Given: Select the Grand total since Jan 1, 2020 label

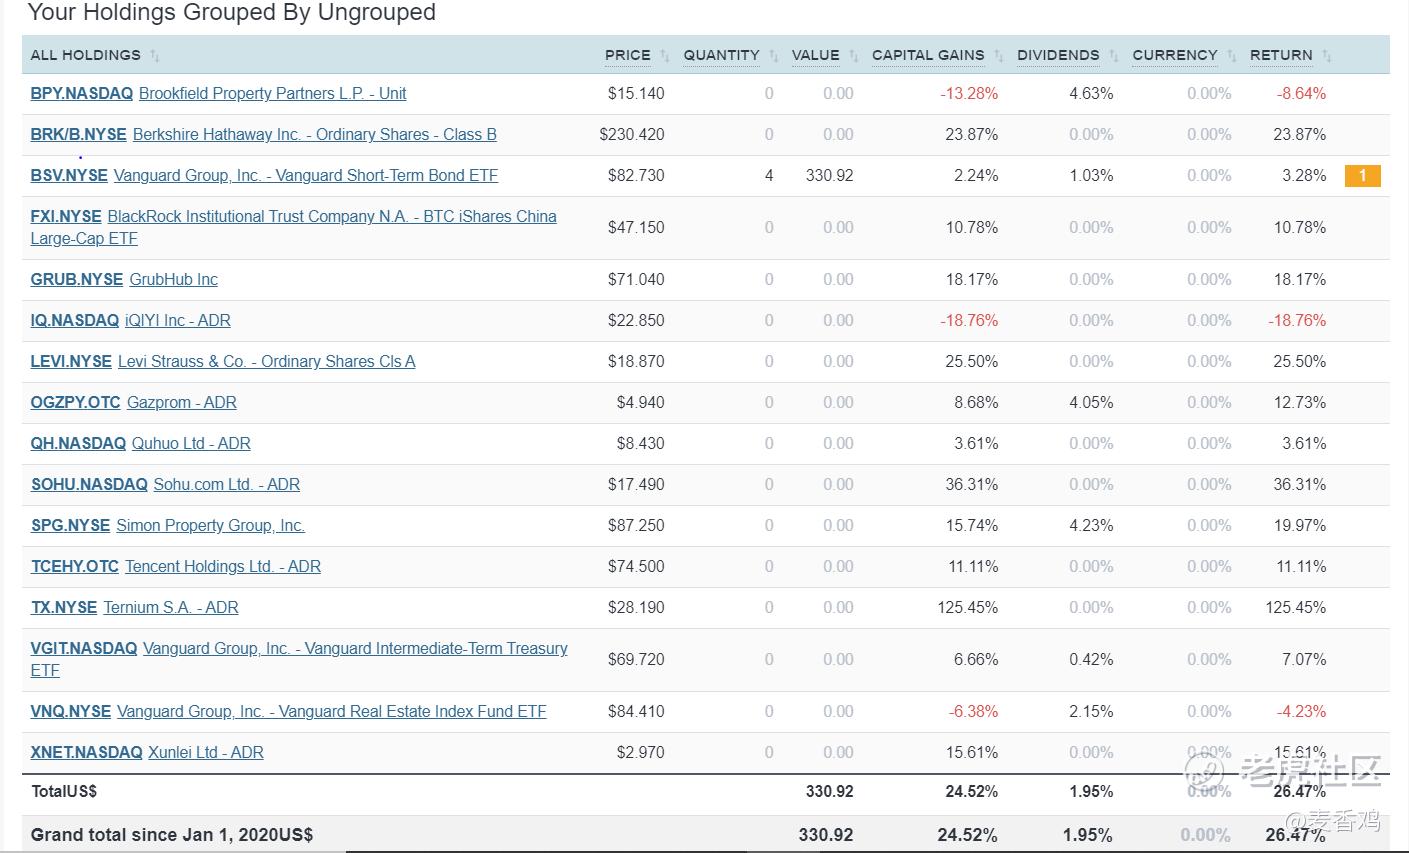Looking at the screenshot, I should click(172, 835).
